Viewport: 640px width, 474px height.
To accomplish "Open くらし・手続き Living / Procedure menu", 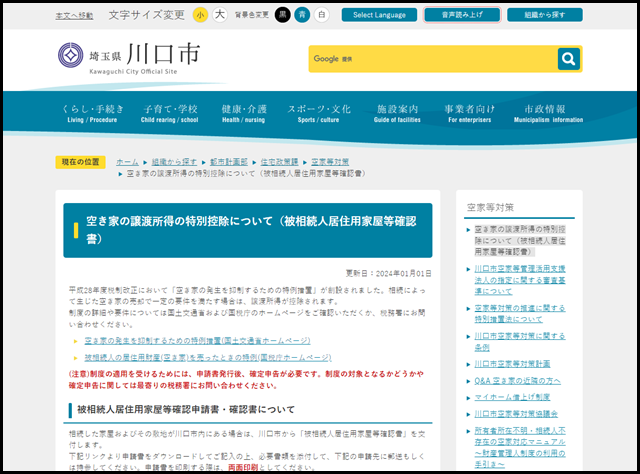I will coord(93,113).
